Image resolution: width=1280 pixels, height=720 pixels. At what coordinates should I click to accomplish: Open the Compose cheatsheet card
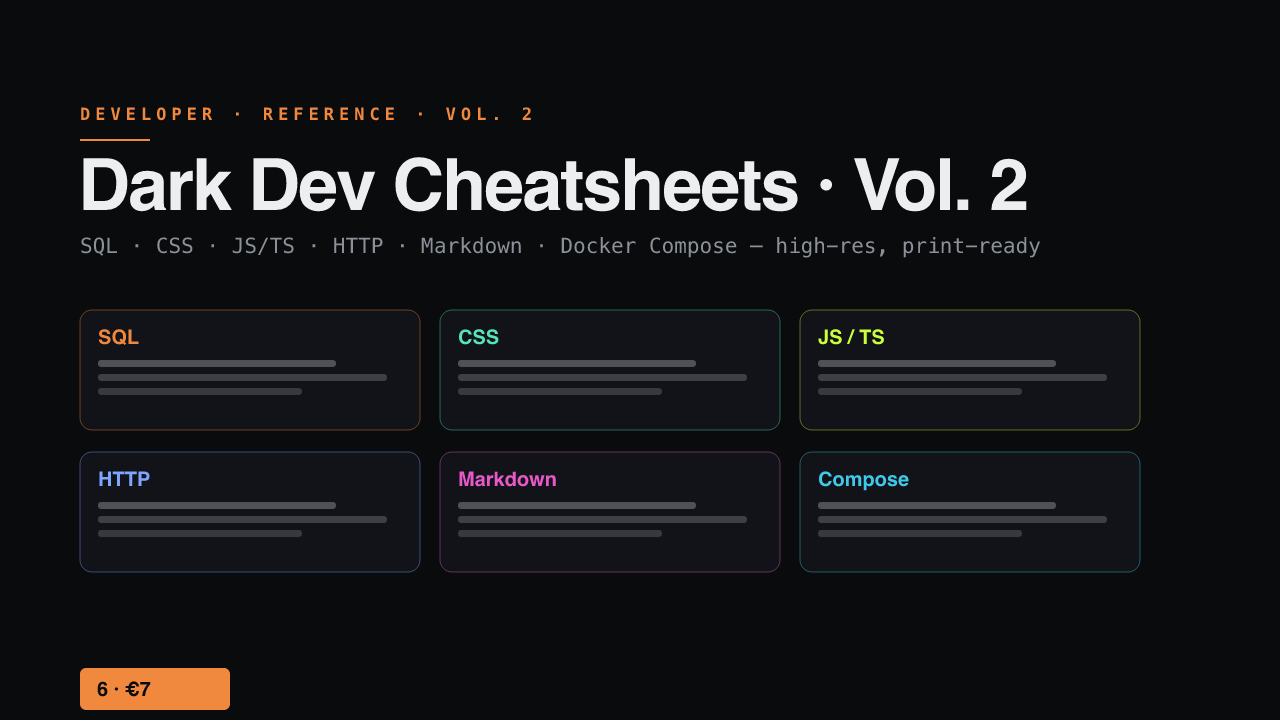[x=970, y=512]
